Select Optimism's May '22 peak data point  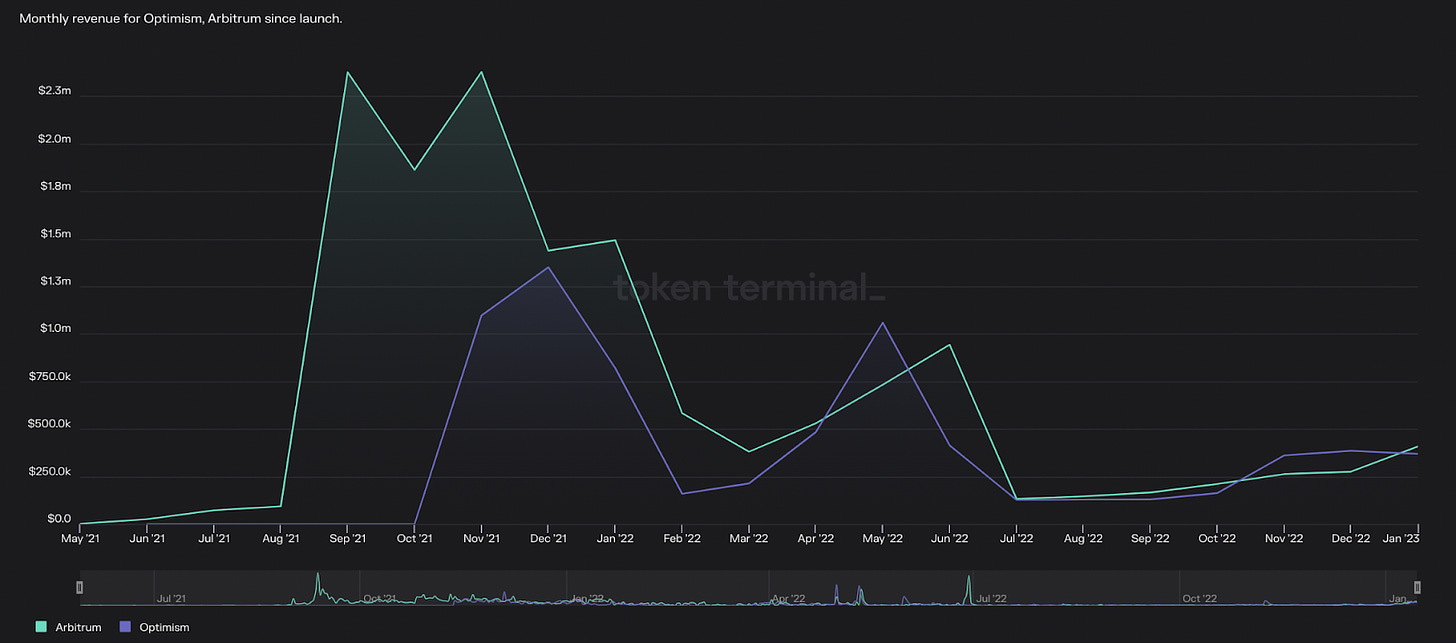coord(883,323)
